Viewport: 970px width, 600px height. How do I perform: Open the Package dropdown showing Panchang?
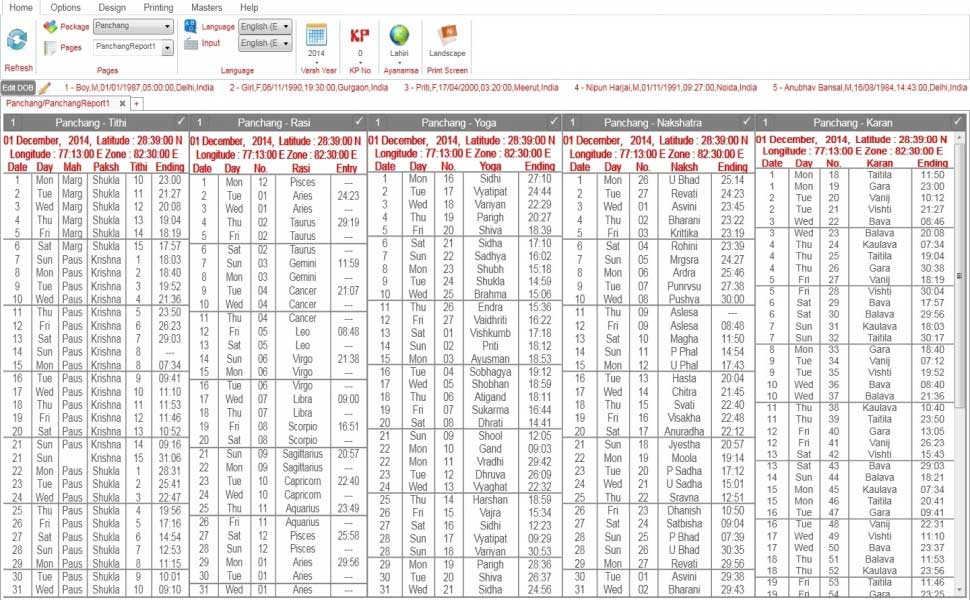click(133, 27)
